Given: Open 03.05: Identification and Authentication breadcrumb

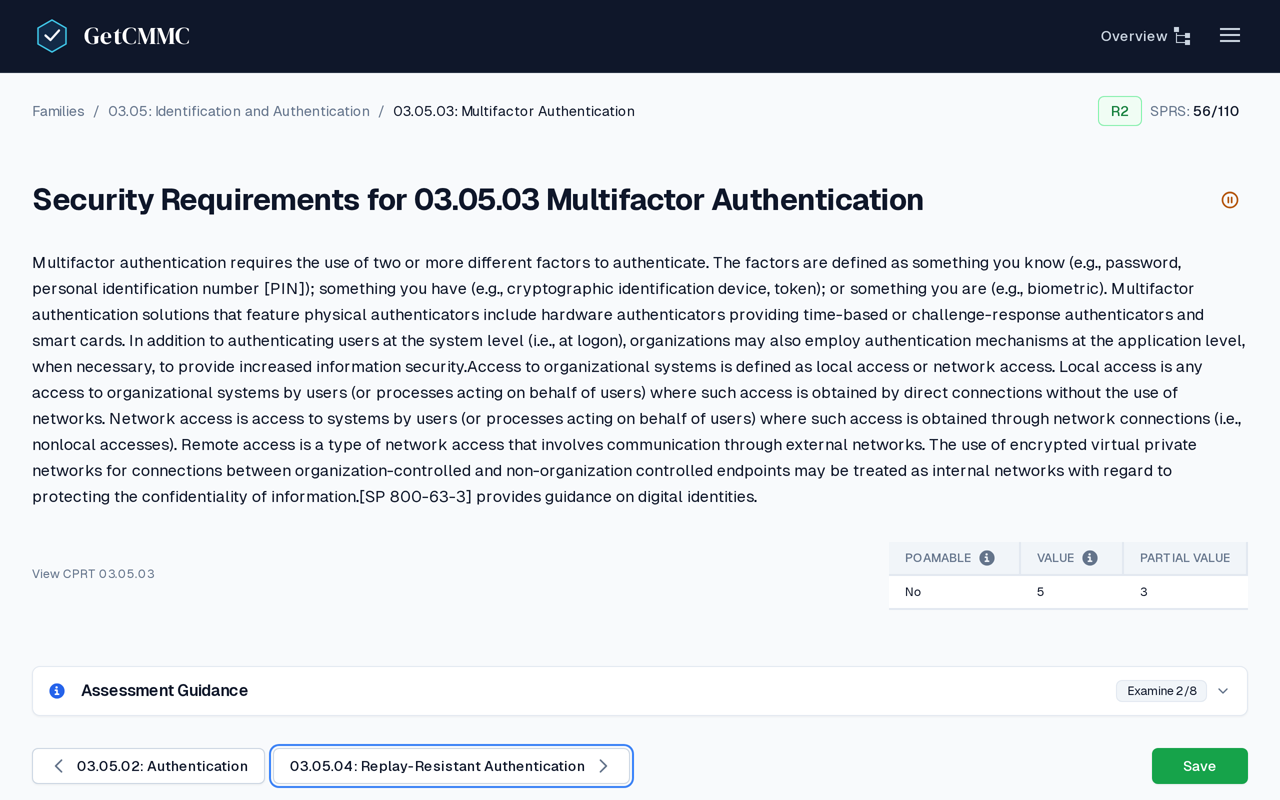Looking at the screenshot, I should (239, 111).
